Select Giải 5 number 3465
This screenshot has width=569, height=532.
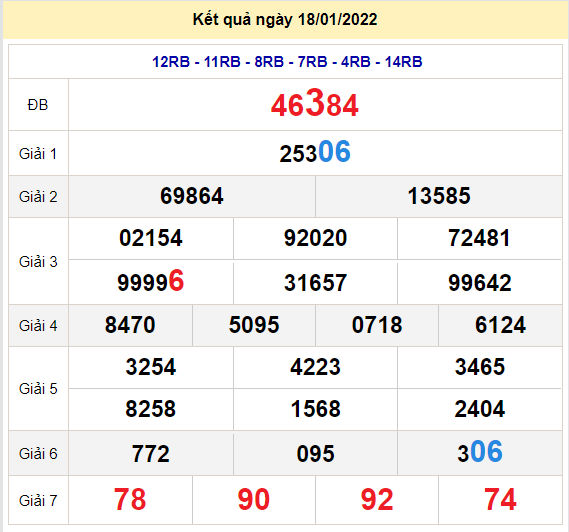[479, 367]
